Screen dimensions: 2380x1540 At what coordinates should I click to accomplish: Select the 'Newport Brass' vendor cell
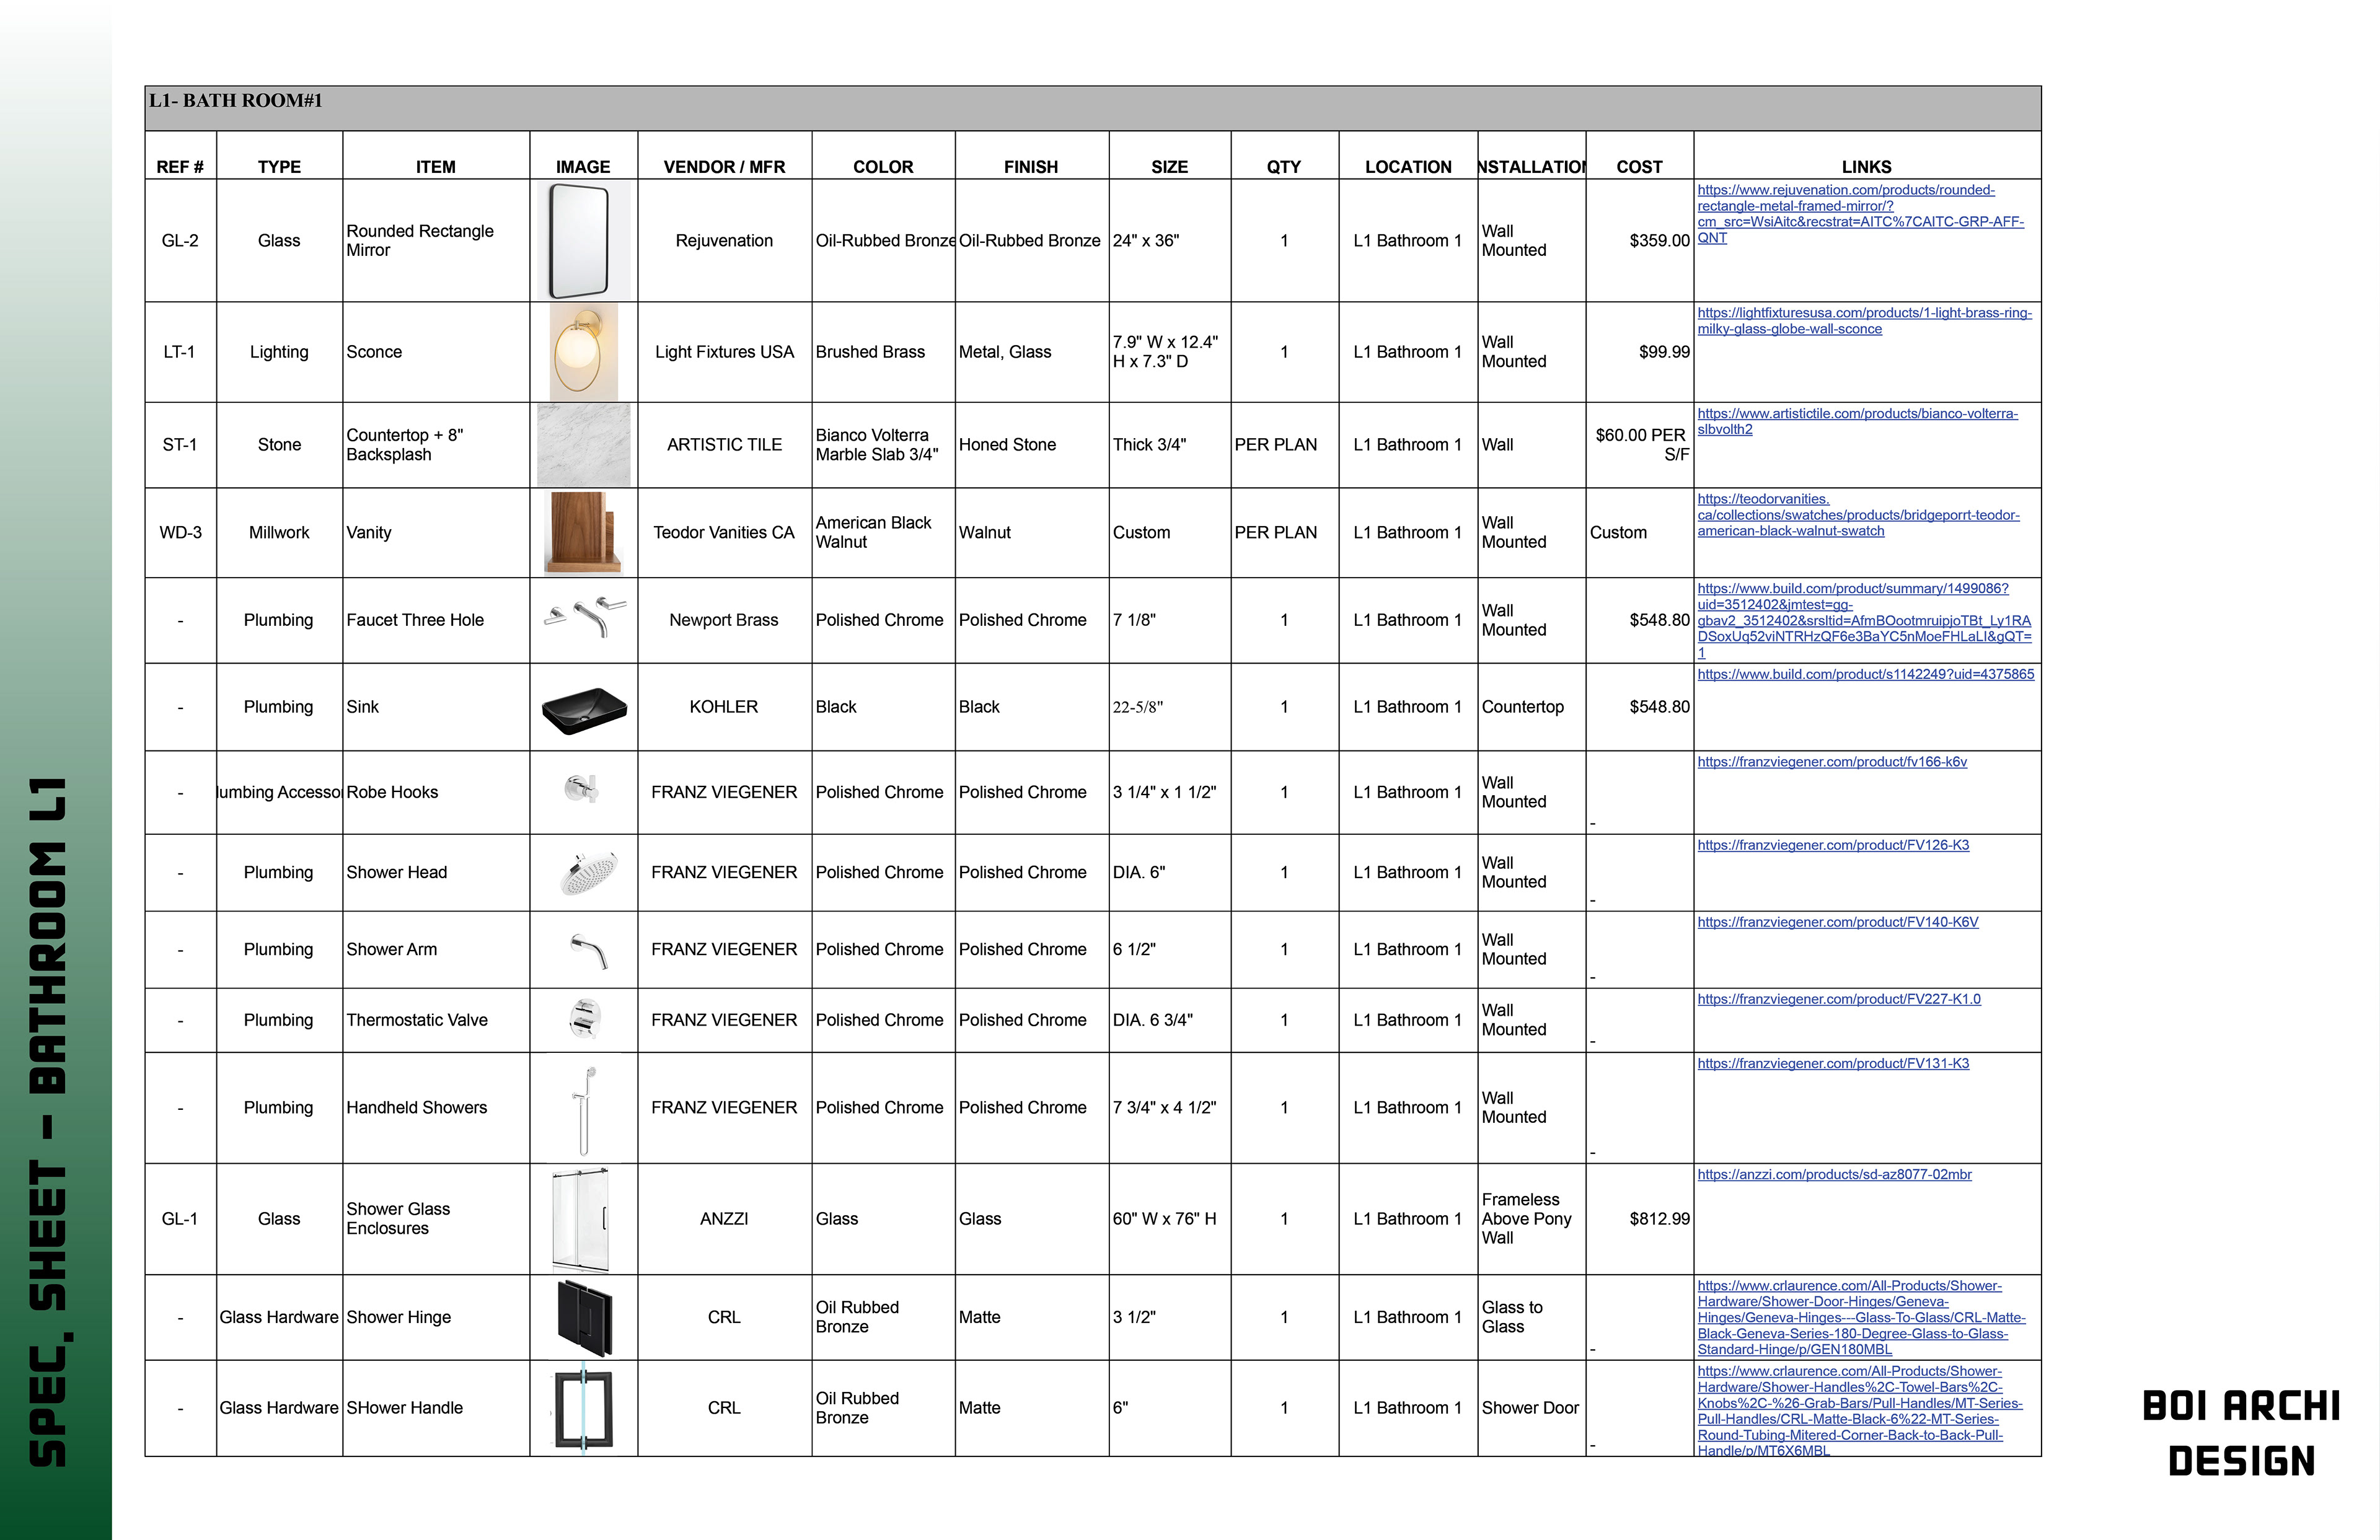[725, 620]
